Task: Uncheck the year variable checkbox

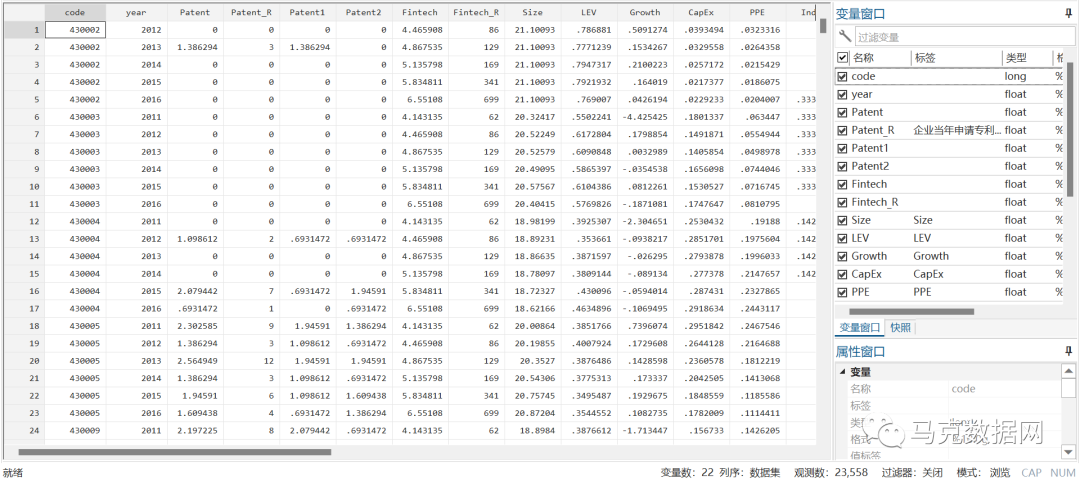Action: [x=842, y=94]
